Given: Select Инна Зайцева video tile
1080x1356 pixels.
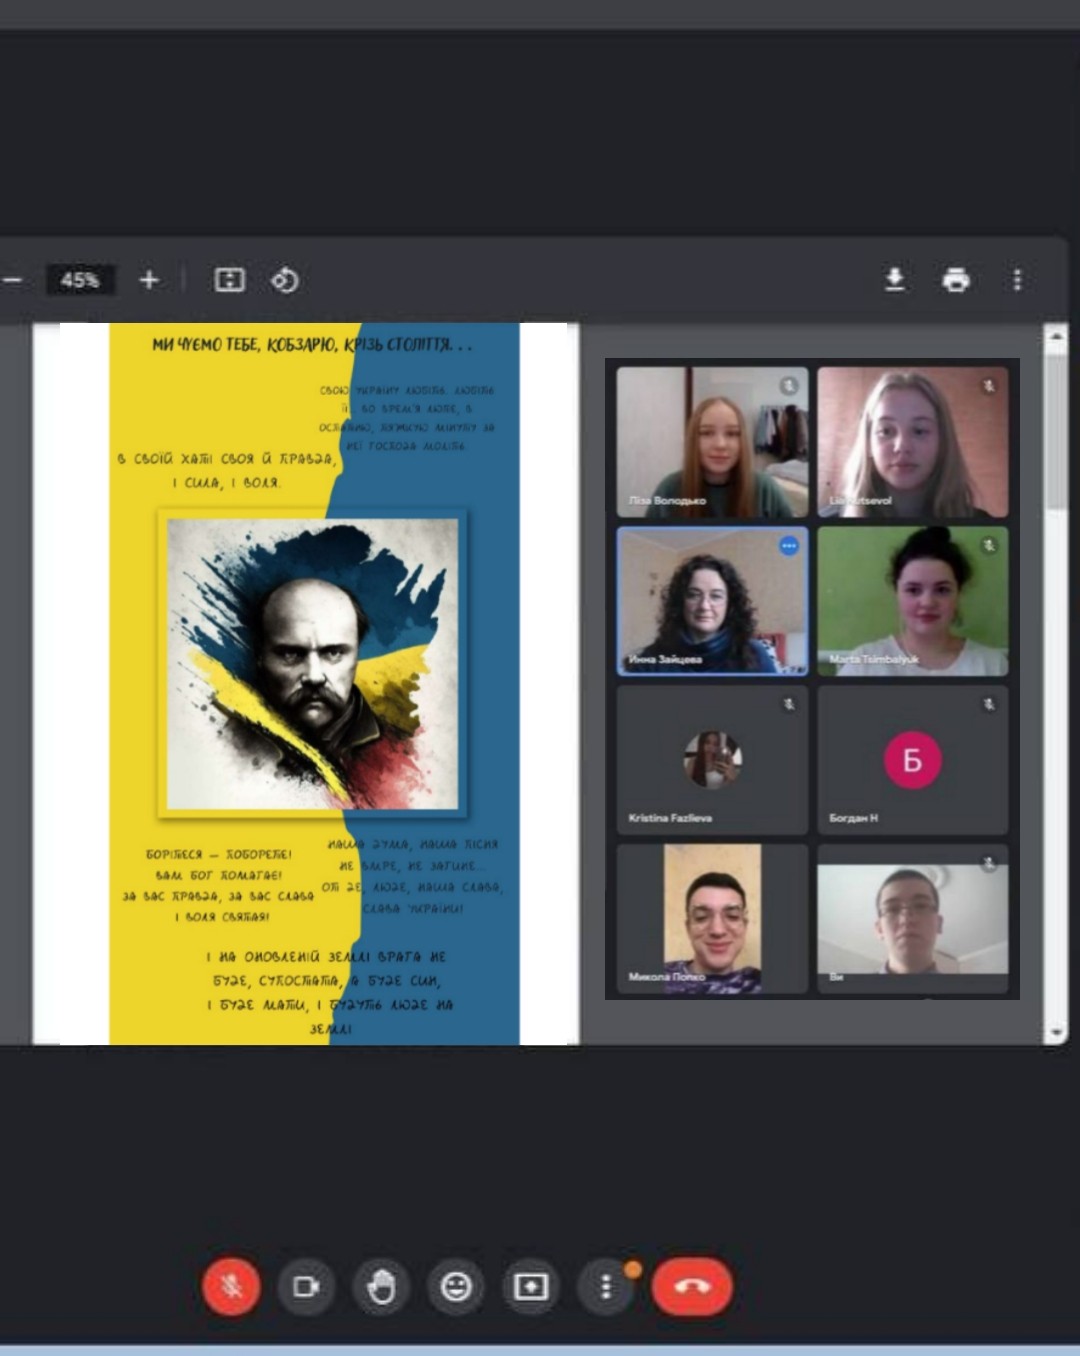Looking at the screenshot, I should (712, 601).
